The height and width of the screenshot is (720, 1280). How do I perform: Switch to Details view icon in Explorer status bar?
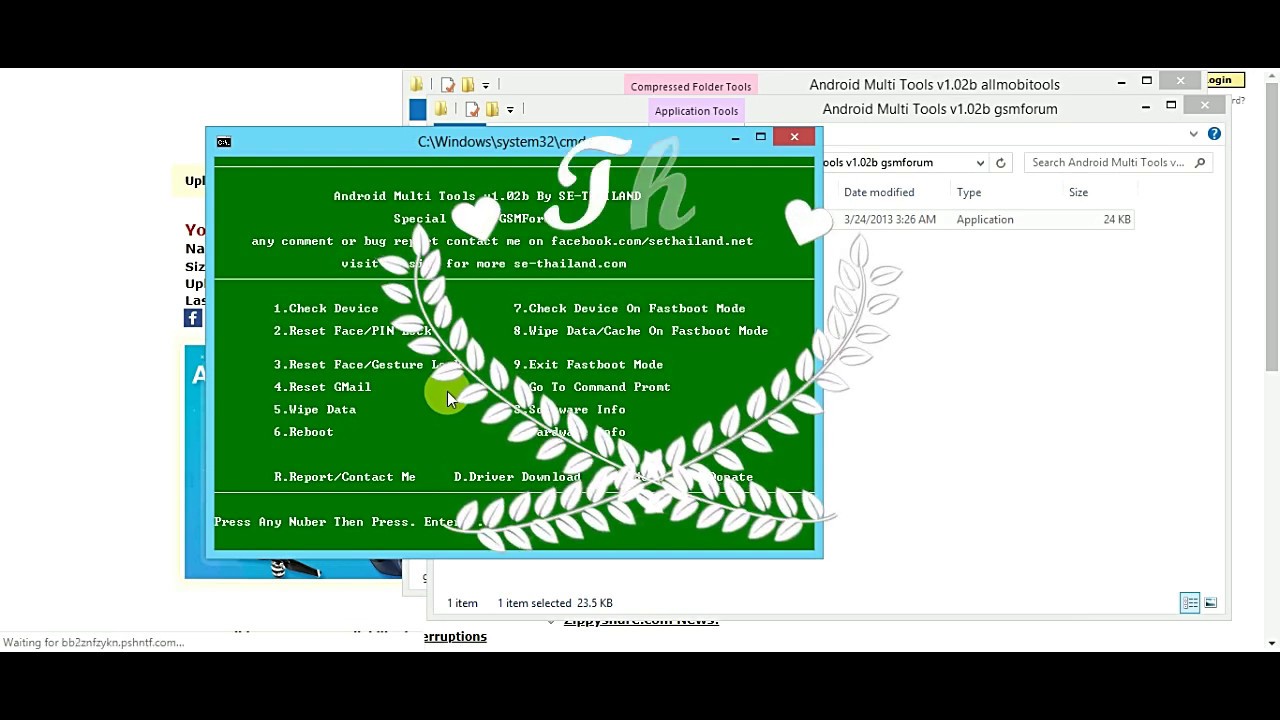click(1190, 602)
